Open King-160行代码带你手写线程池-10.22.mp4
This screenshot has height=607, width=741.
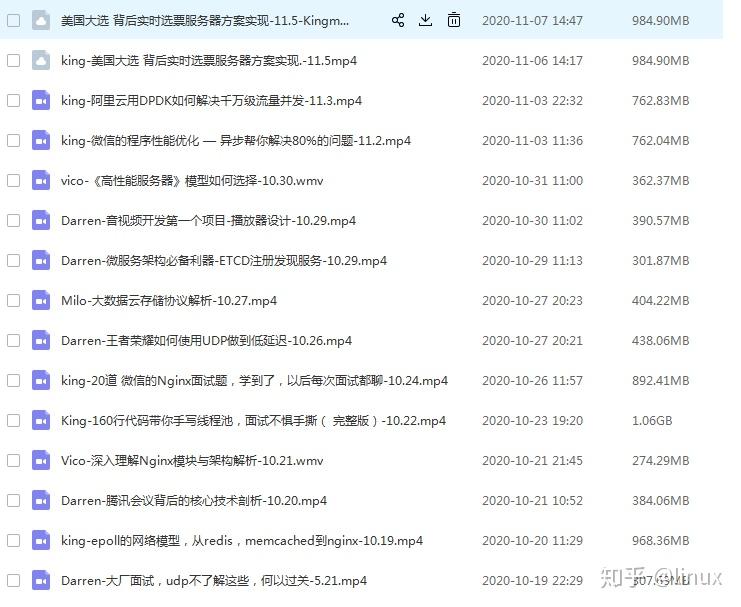(253, 421)
